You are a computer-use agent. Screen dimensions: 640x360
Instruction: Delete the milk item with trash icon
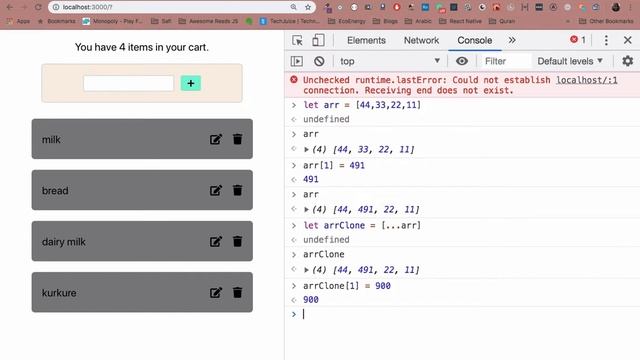(x=237, y=139)
